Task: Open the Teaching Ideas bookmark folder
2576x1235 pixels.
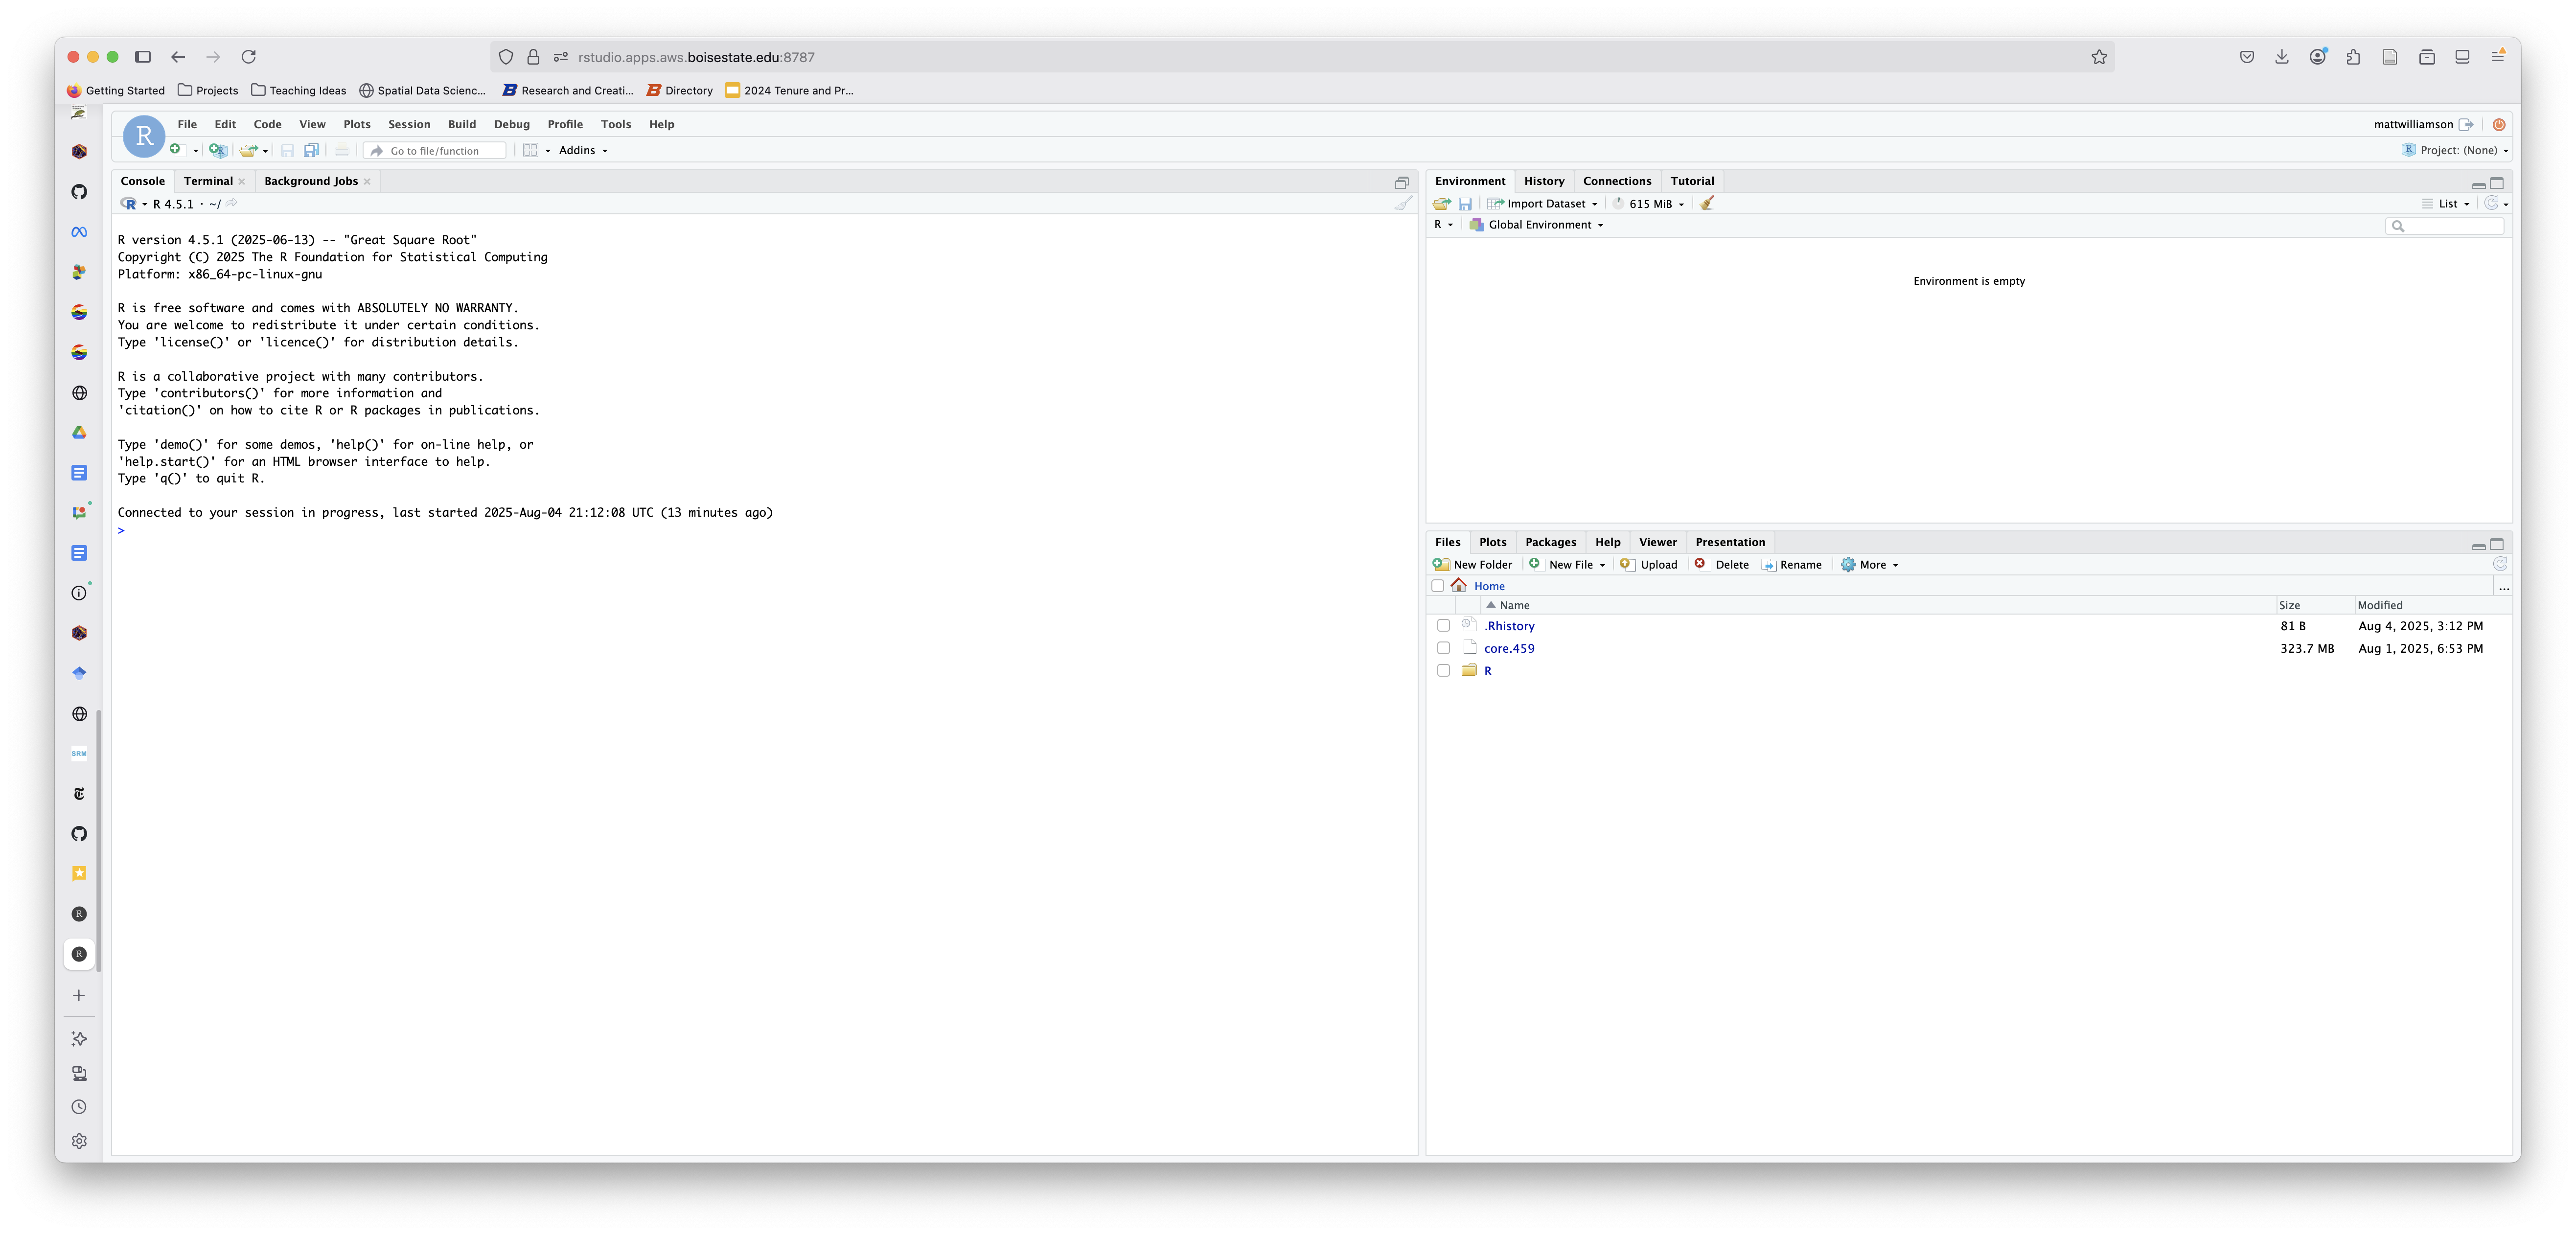Action: pos(298,90)
